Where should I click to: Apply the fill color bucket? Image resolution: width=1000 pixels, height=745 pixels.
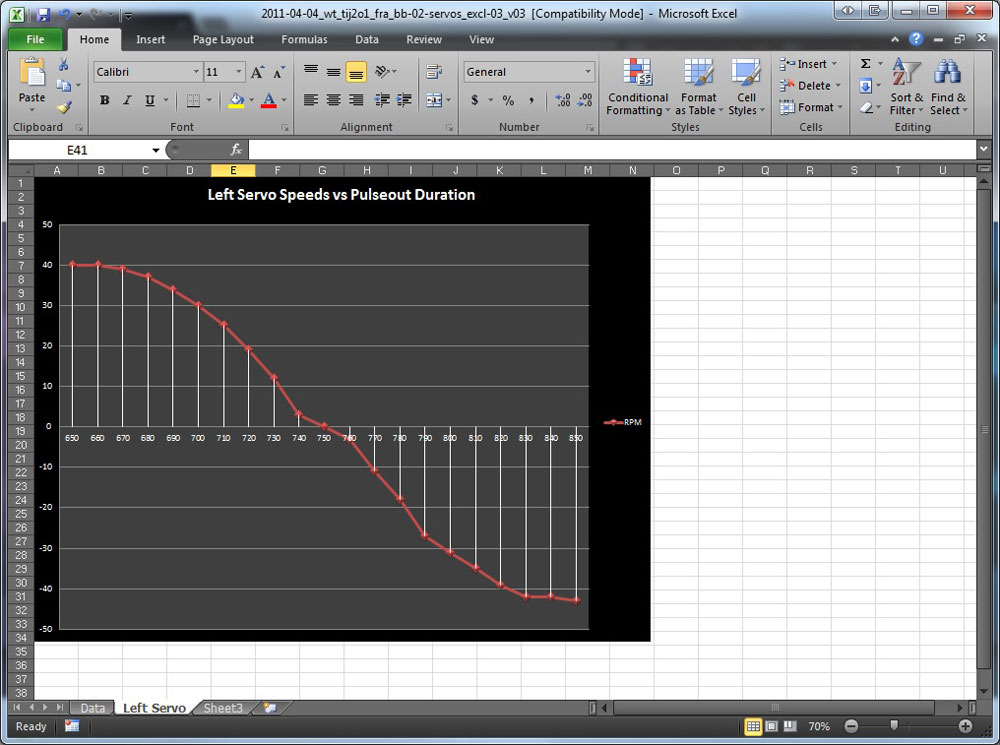pyautogui.click(x=237, y=100)
